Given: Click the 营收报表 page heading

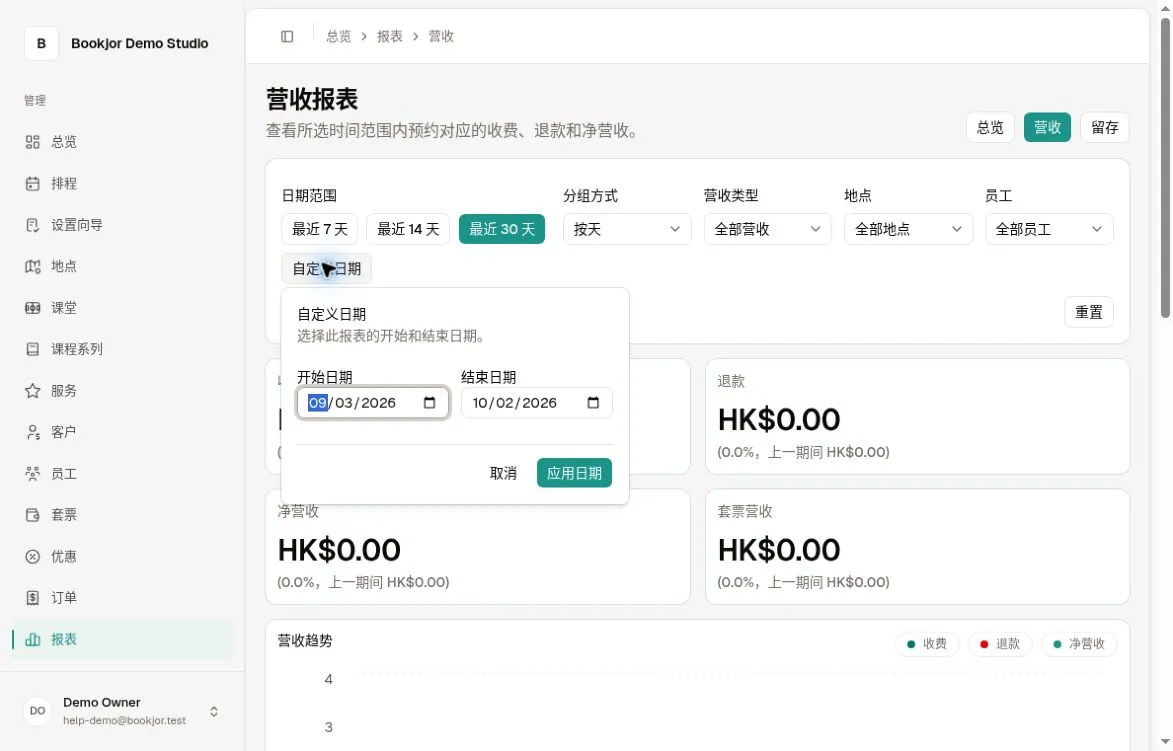Looking at the screenshot, I should click(x=312, y=99).
